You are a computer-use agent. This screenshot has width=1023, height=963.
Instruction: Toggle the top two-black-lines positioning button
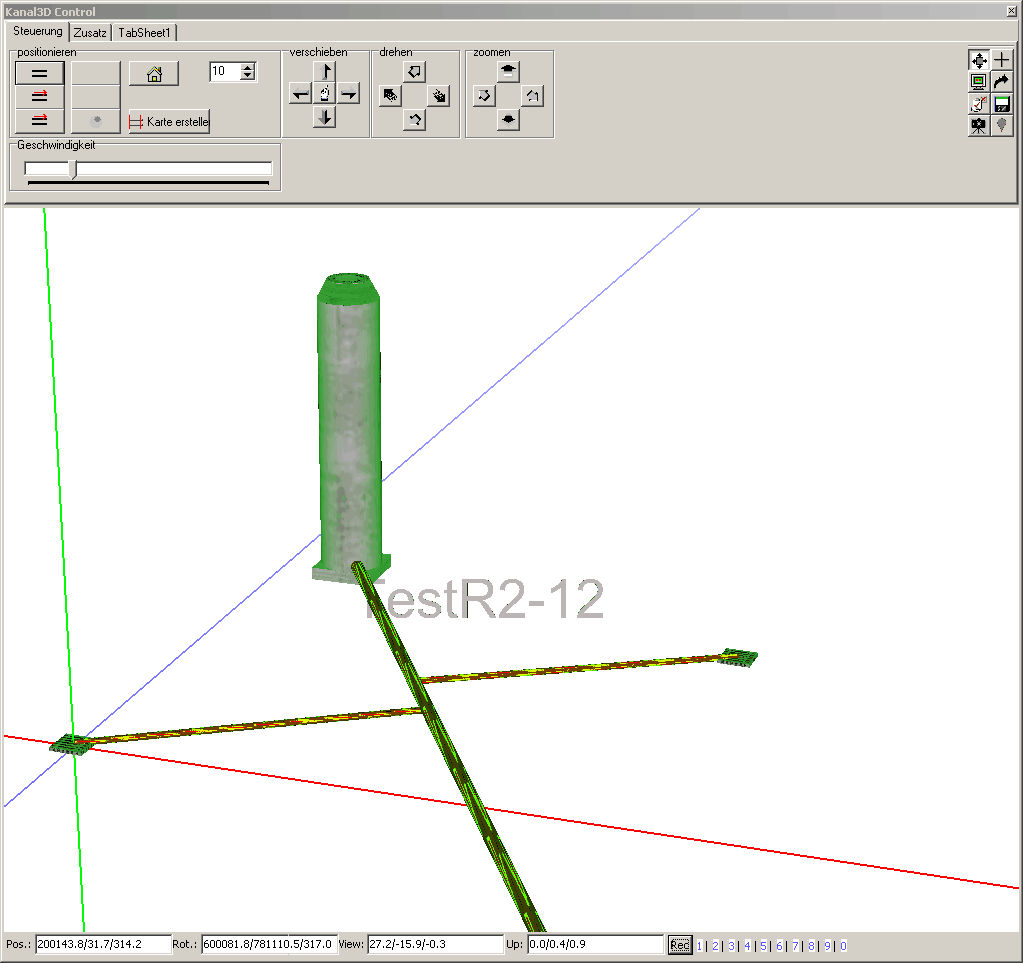tap(40, 73)
